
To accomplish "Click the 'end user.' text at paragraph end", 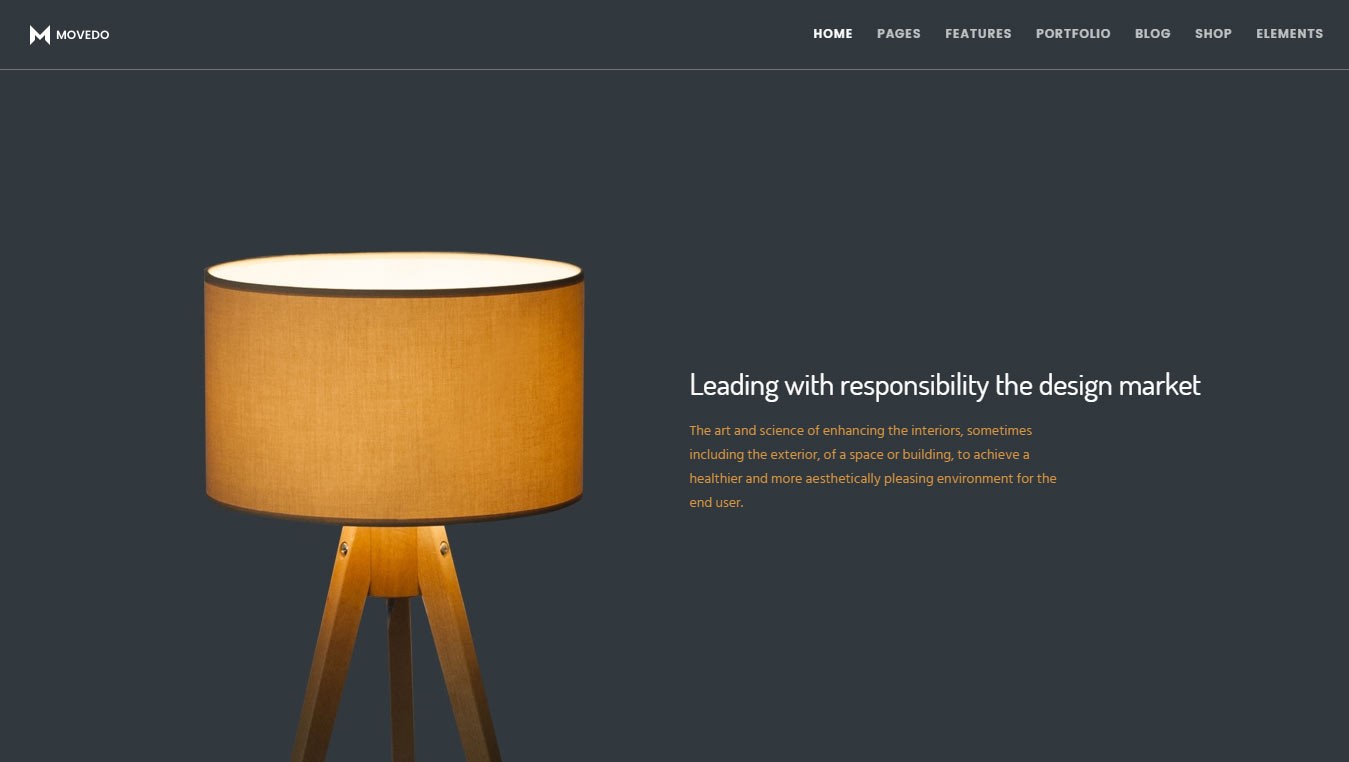I will [716, 503].
